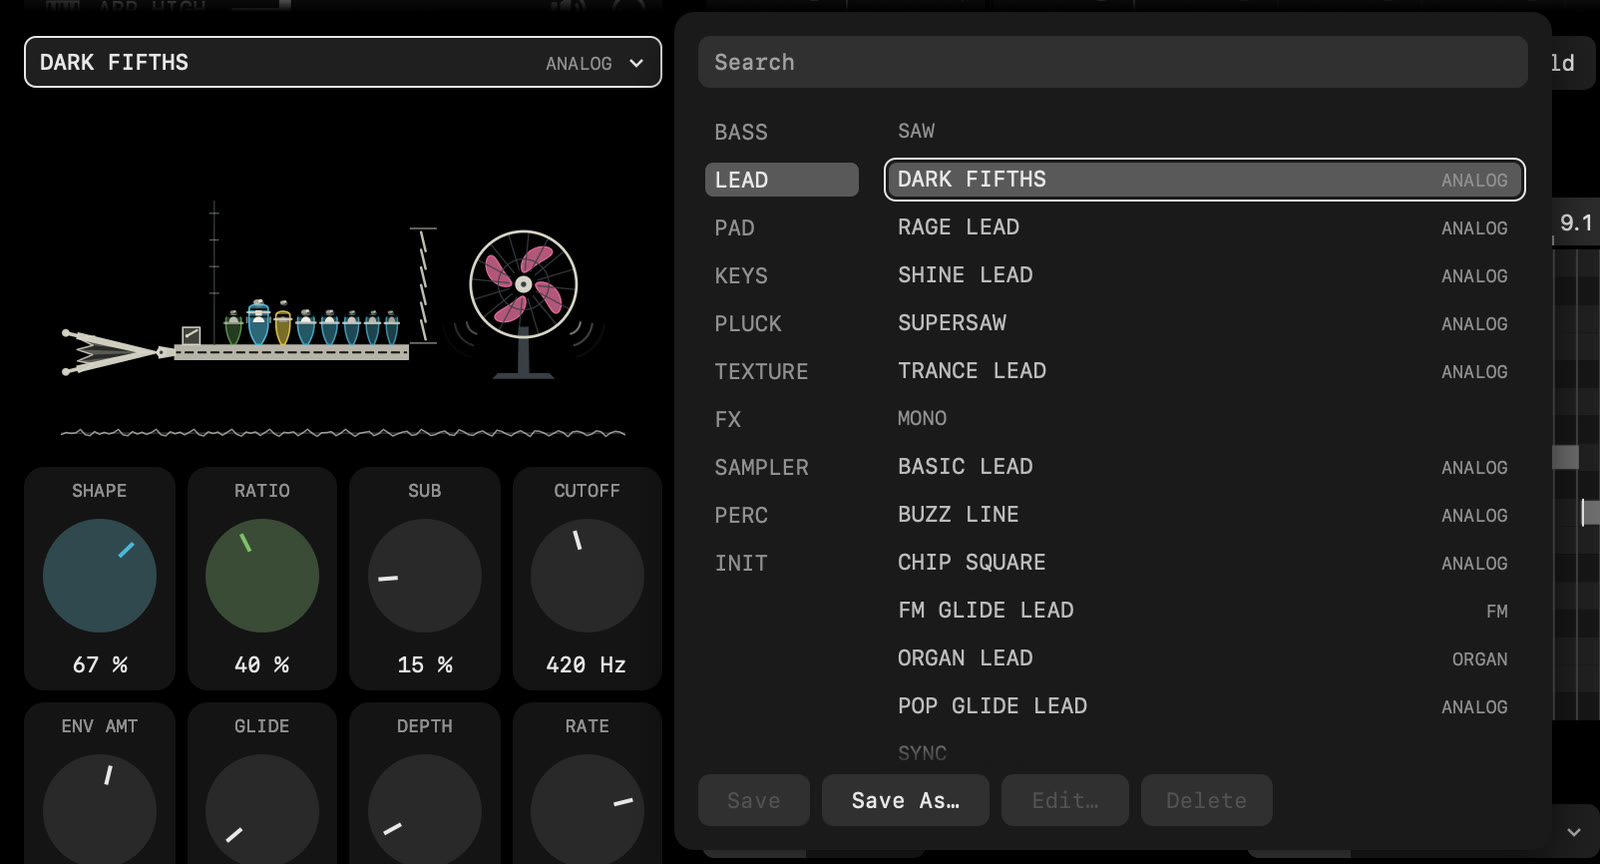Click the Delete button
This screenshot has width=1600, height=864.
click(x=1206, y=800)
